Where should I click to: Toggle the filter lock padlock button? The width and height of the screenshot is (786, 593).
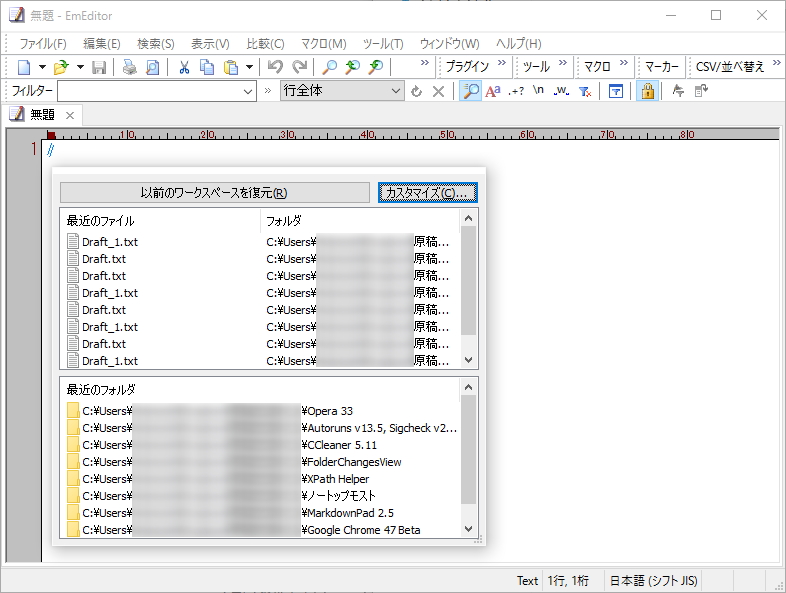[647, 91]
